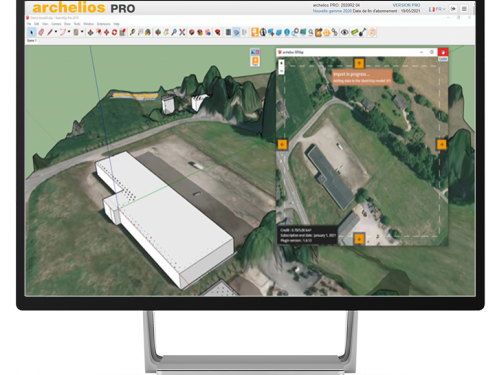
Task: Open the hamburger menu at top right
Action: point(464,9)
